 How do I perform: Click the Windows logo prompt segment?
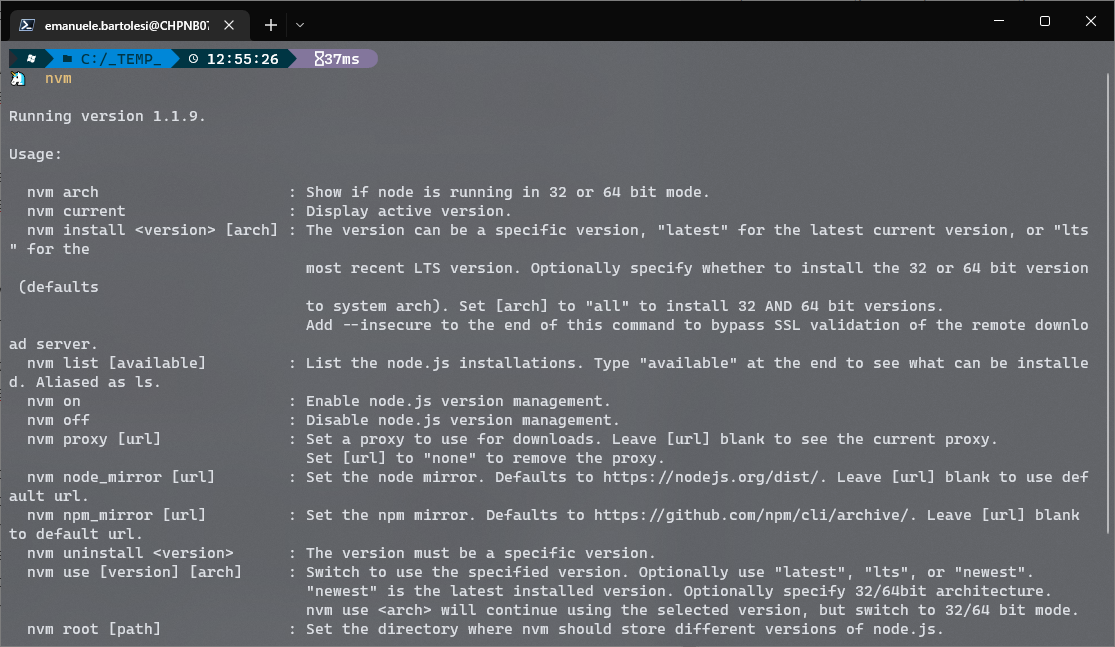(x=31, y=59)
